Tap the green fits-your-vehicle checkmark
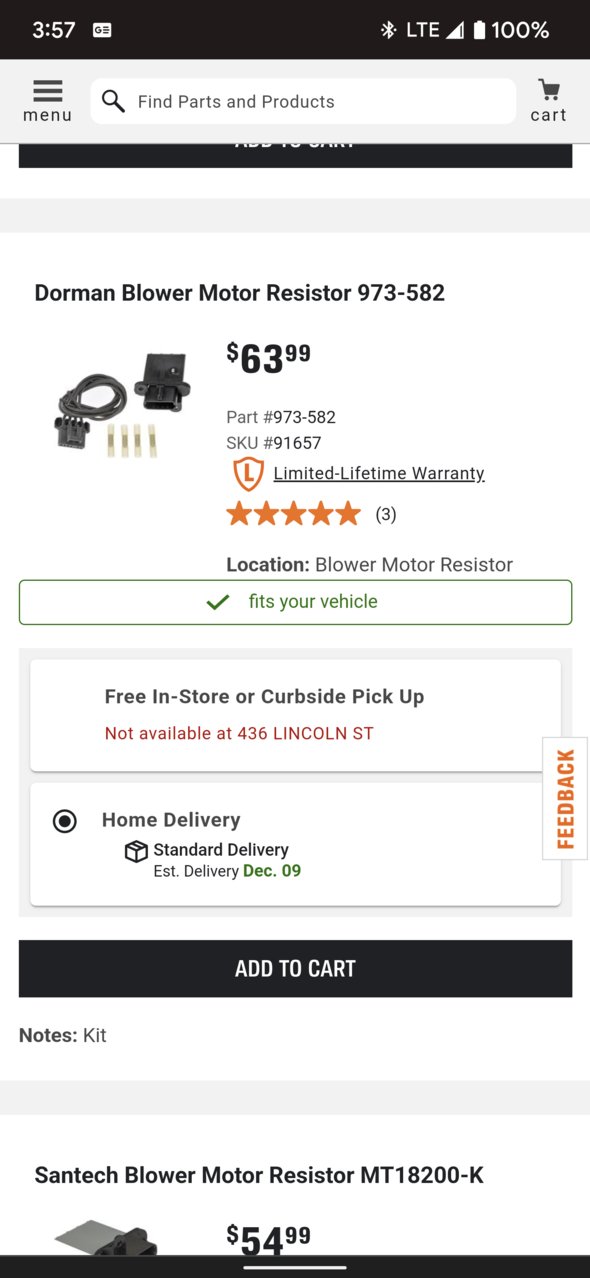 tap(217, 602)
